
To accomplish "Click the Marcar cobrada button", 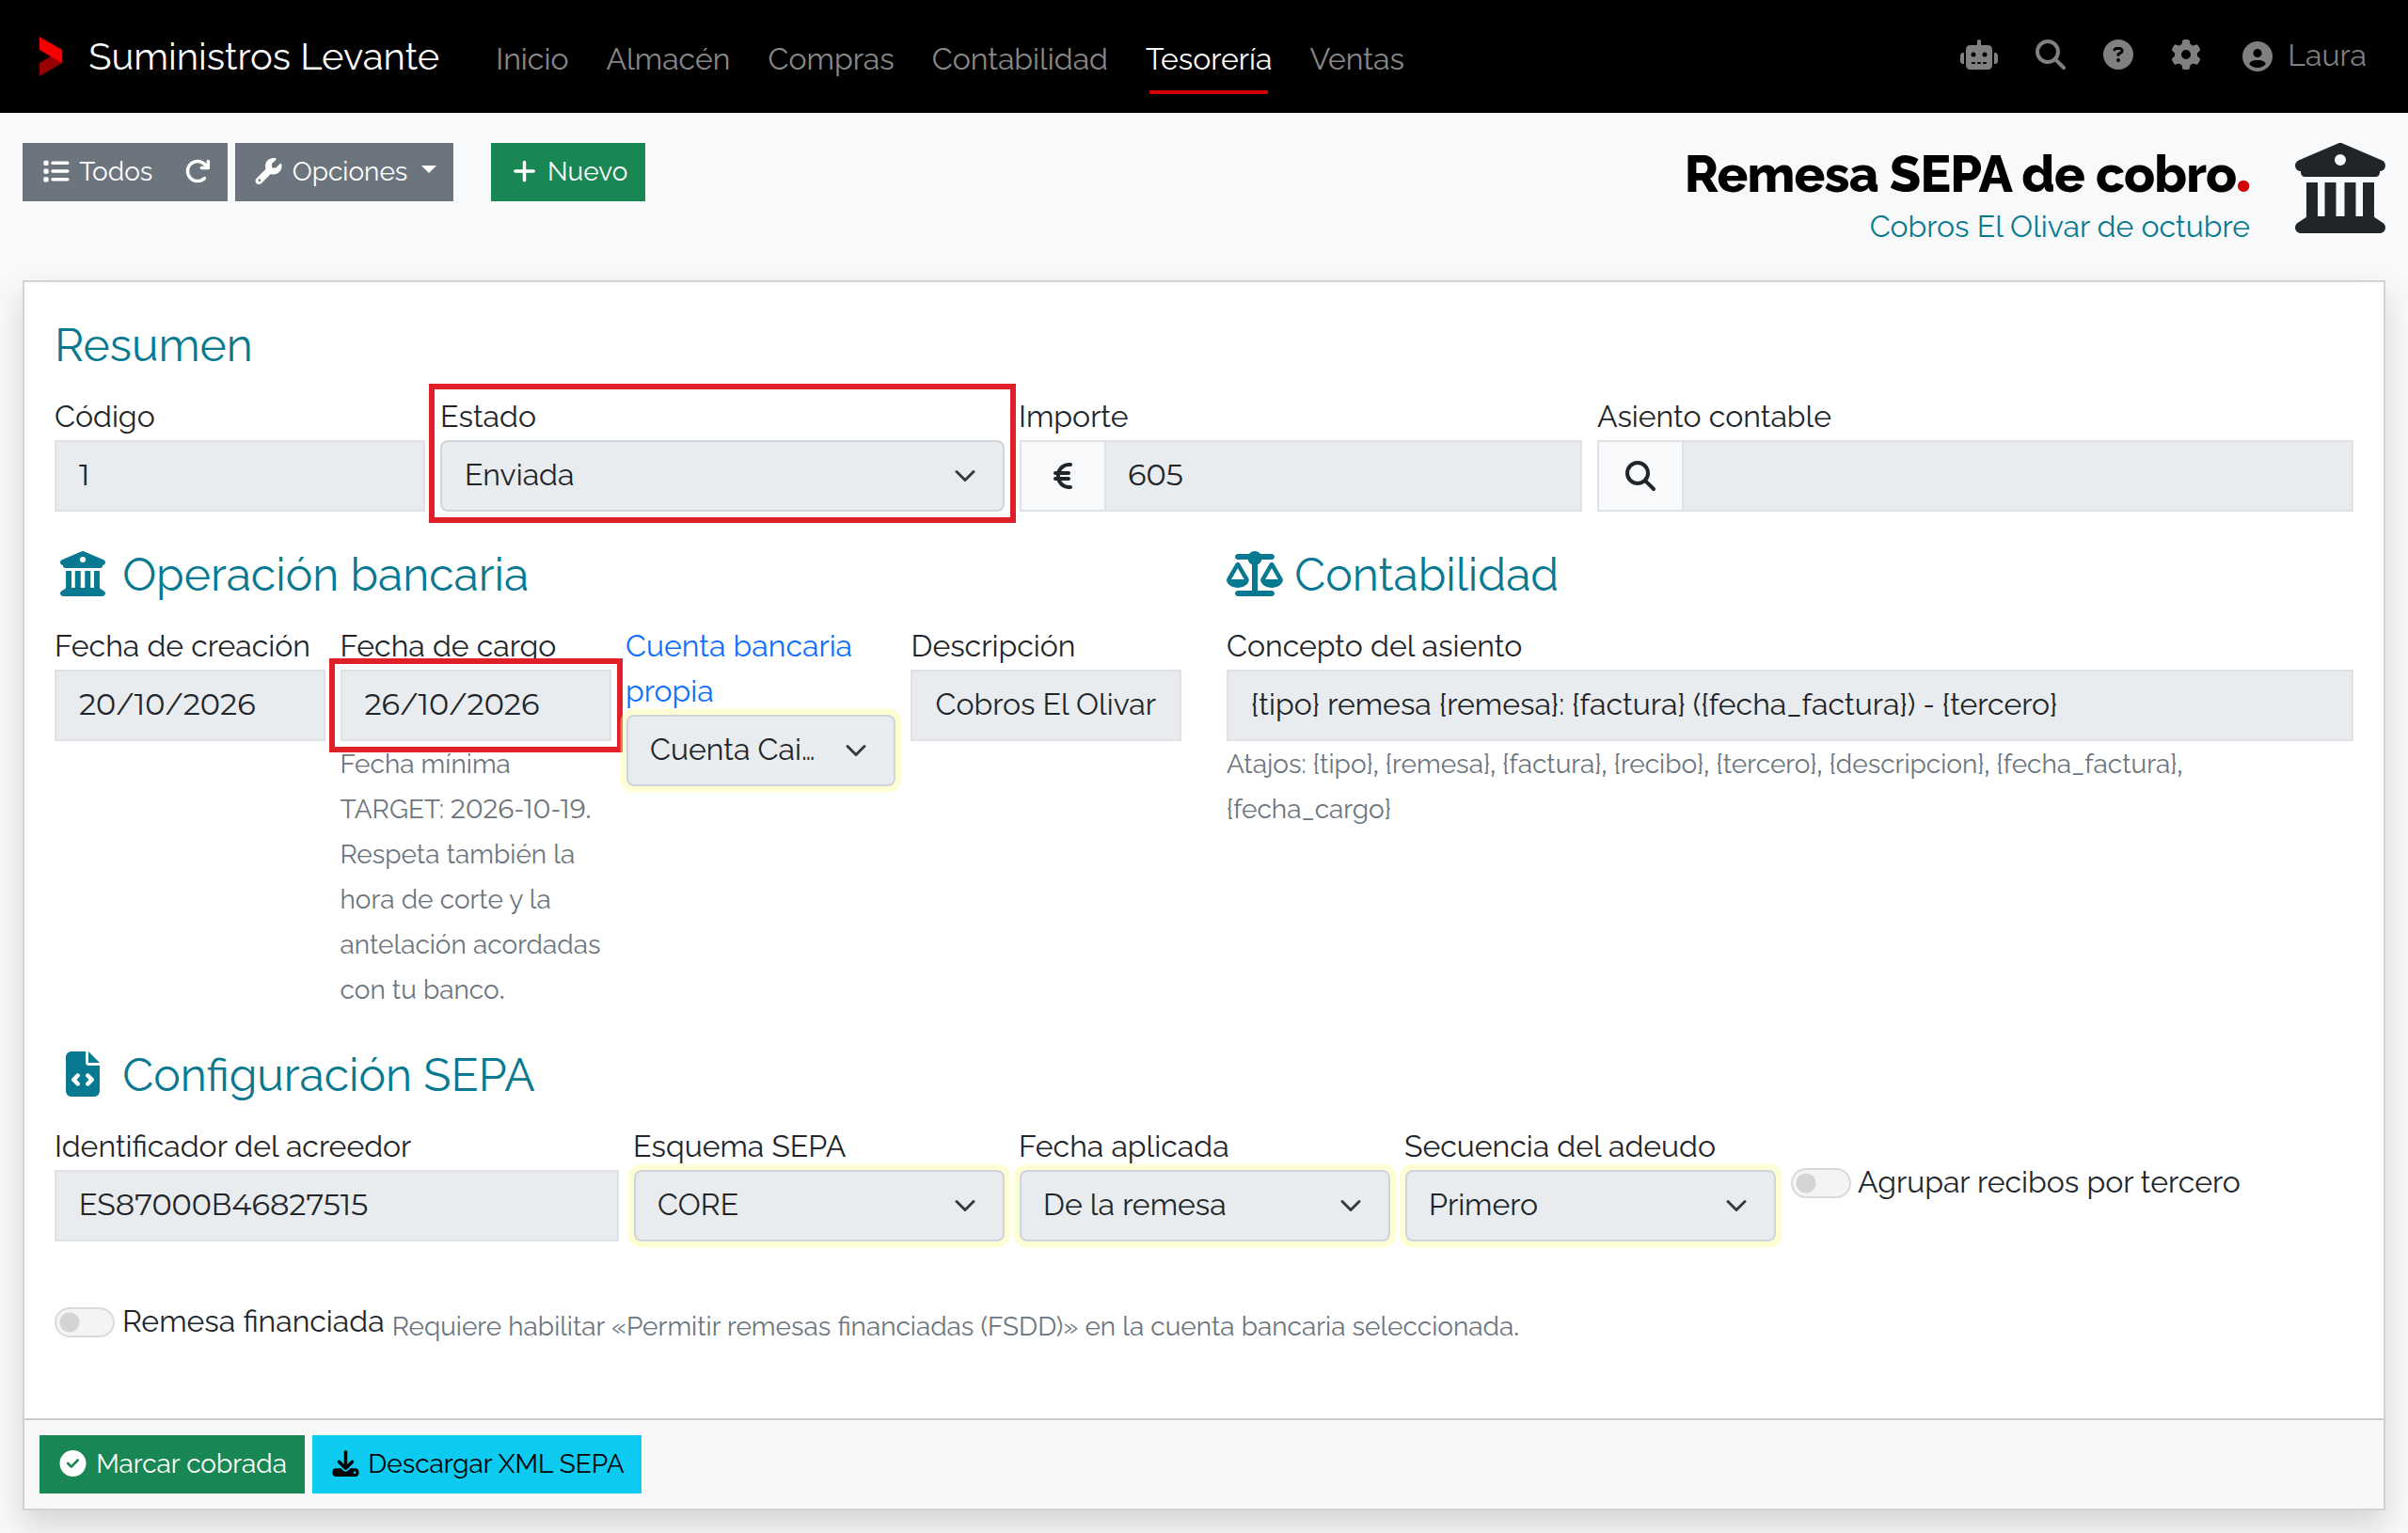I will 172,1464.
